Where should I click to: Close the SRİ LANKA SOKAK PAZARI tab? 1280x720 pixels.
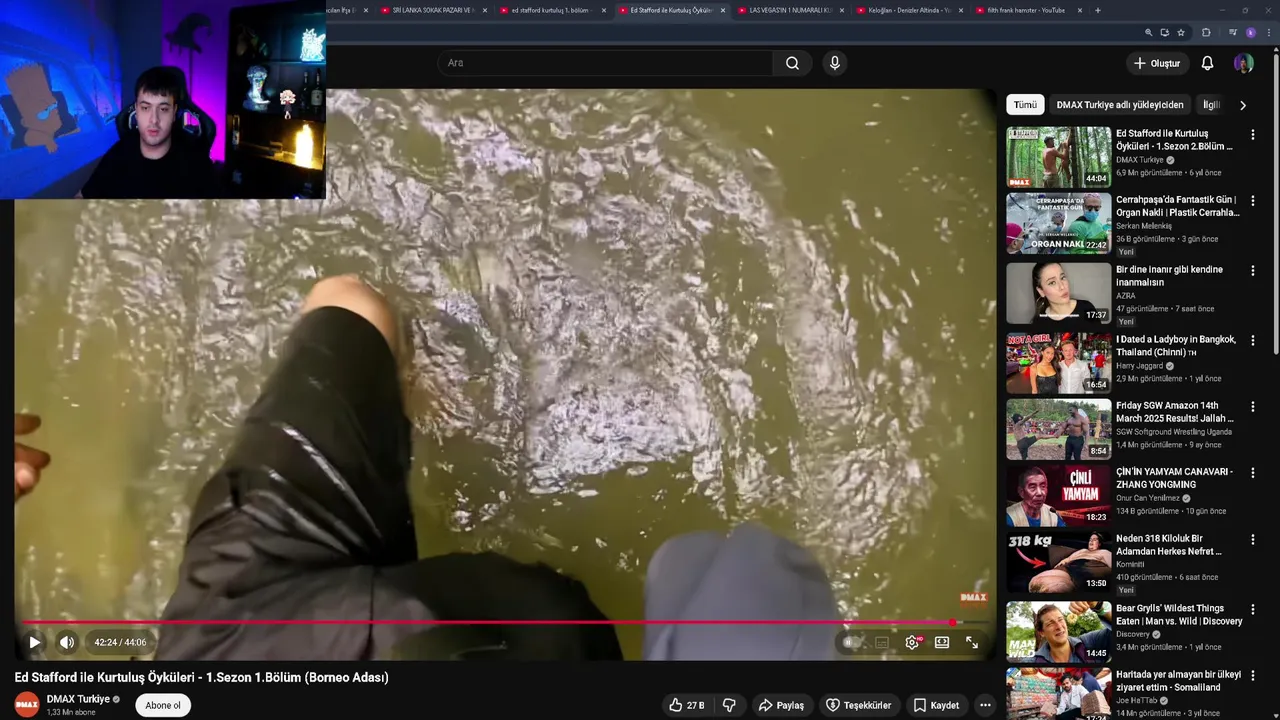(x=485, y=10)
